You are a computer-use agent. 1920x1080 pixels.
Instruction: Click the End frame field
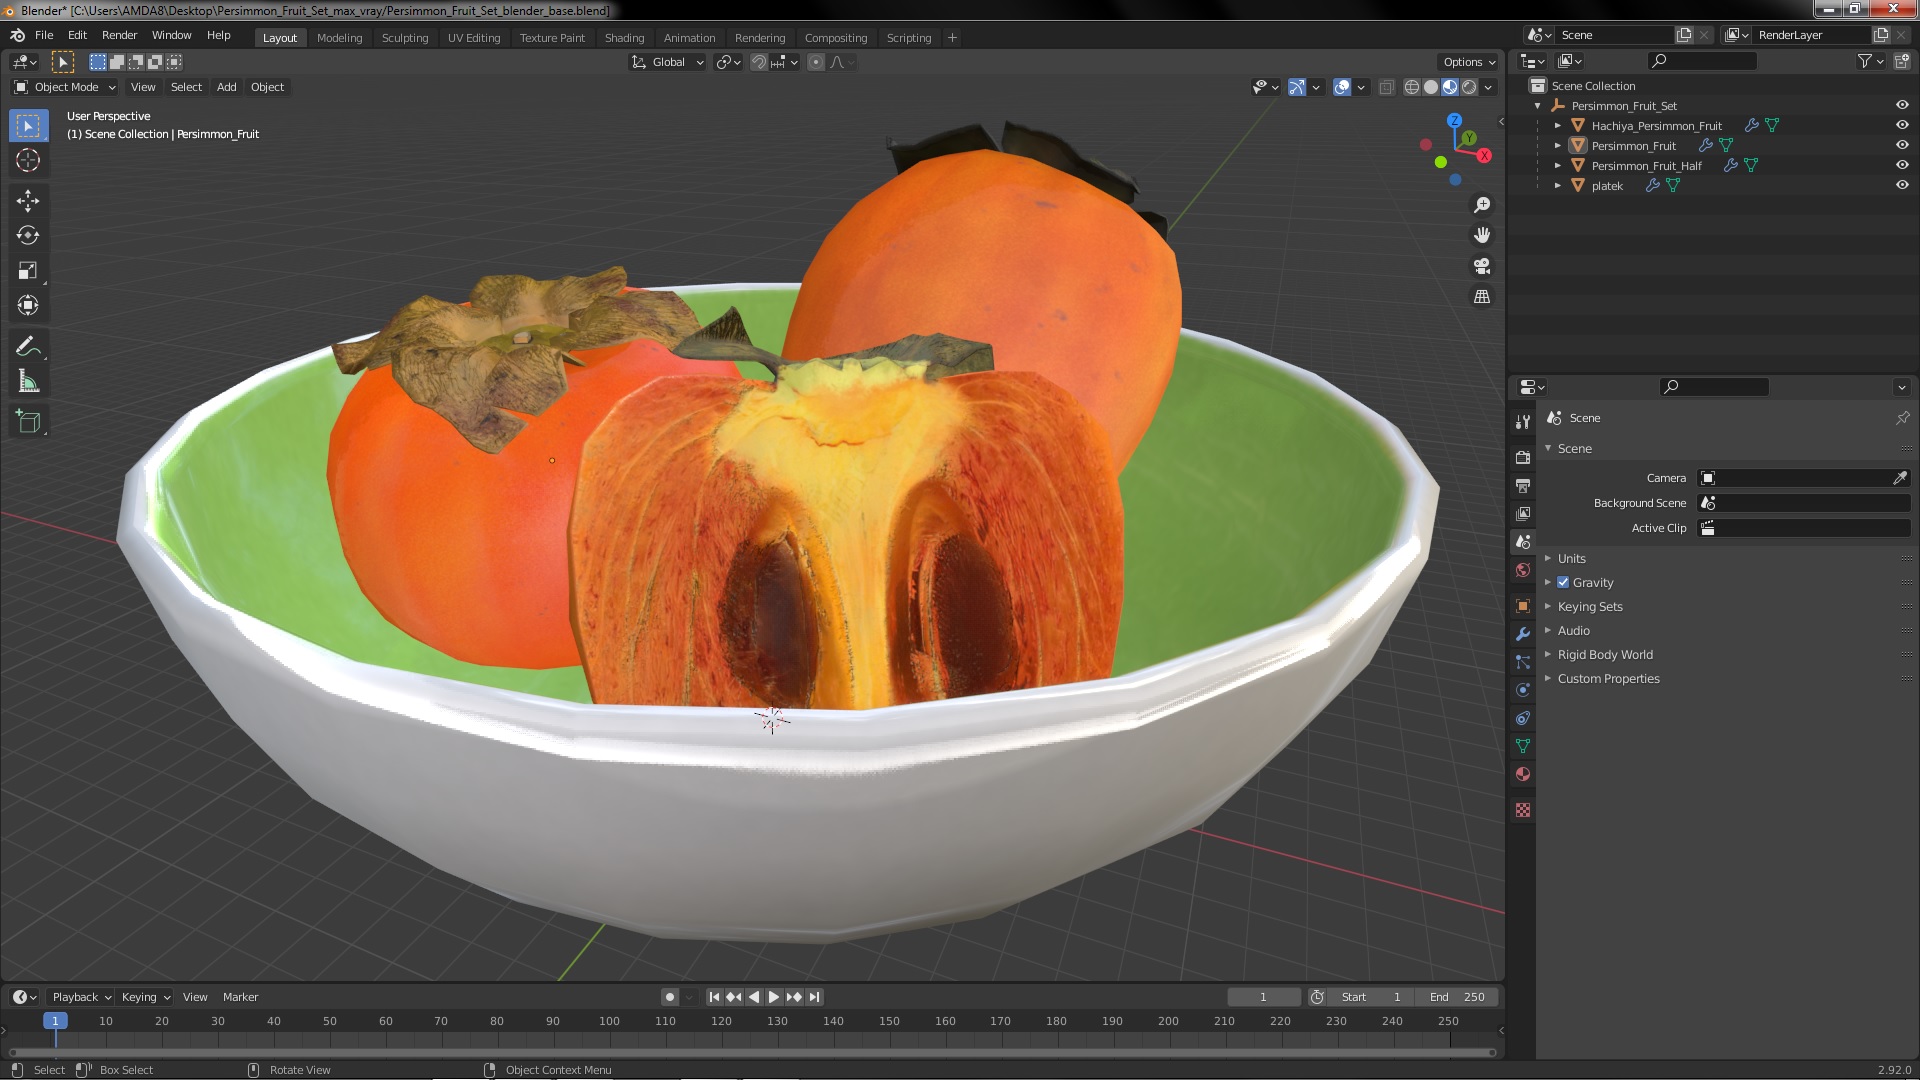(1457, 997)
